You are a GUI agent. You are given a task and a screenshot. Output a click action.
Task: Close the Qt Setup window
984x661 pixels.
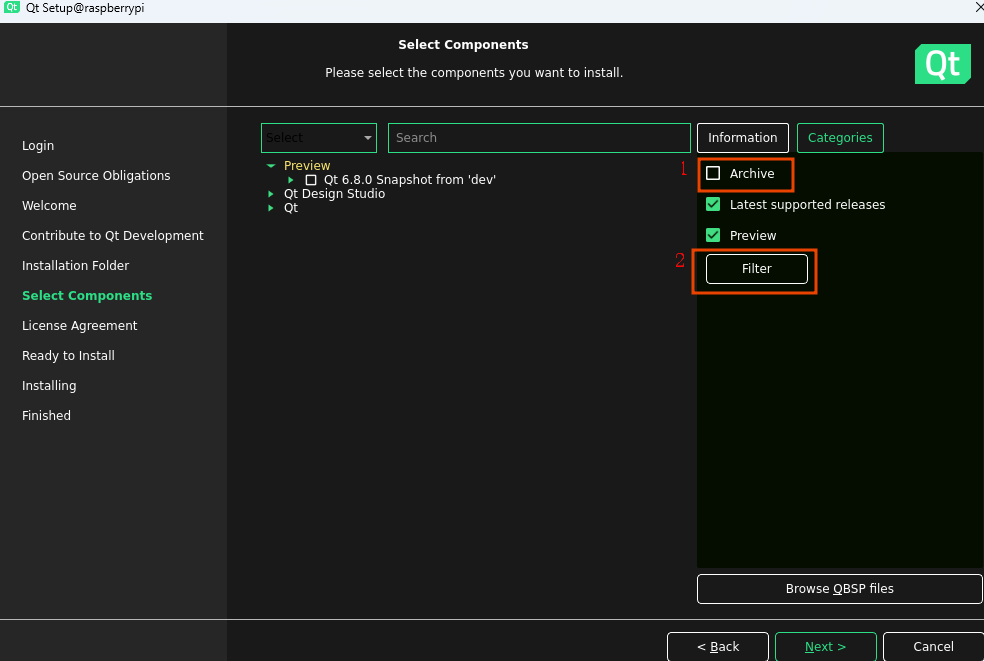pos(978,7)
